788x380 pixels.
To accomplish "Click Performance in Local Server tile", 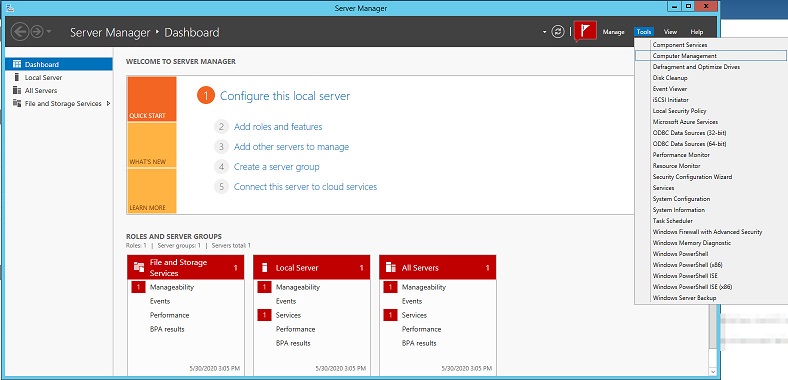I will click(x=296, y=329).
